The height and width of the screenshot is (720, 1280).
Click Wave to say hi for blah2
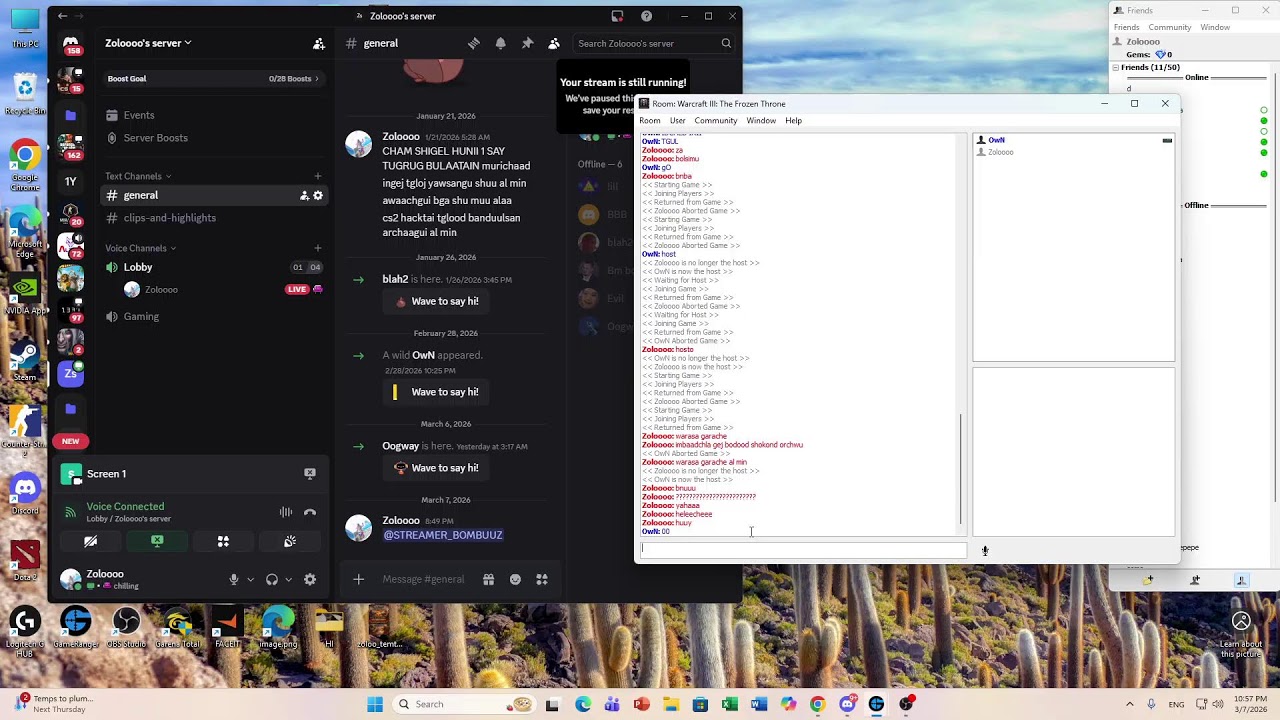pyautogui.click(x=436, y=301)
